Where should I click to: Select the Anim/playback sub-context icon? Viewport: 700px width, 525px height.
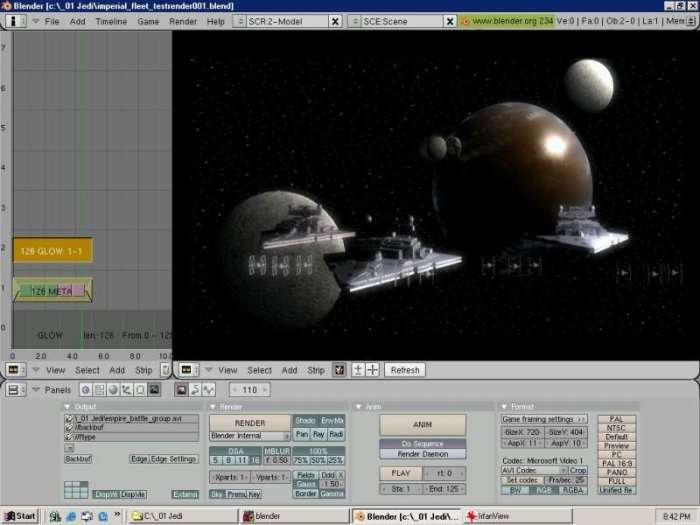tap(195, 390)
